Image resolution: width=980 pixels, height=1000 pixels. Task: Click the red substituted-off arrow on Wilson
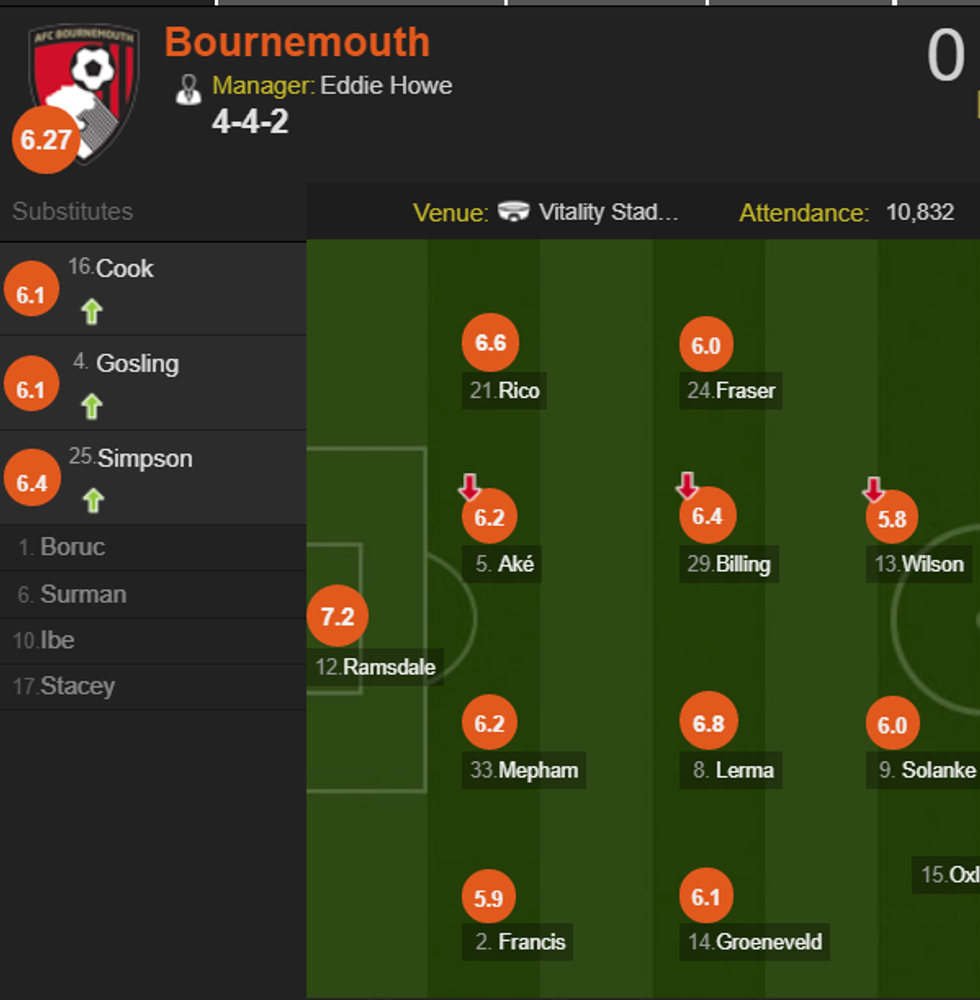tap(874, 489)
